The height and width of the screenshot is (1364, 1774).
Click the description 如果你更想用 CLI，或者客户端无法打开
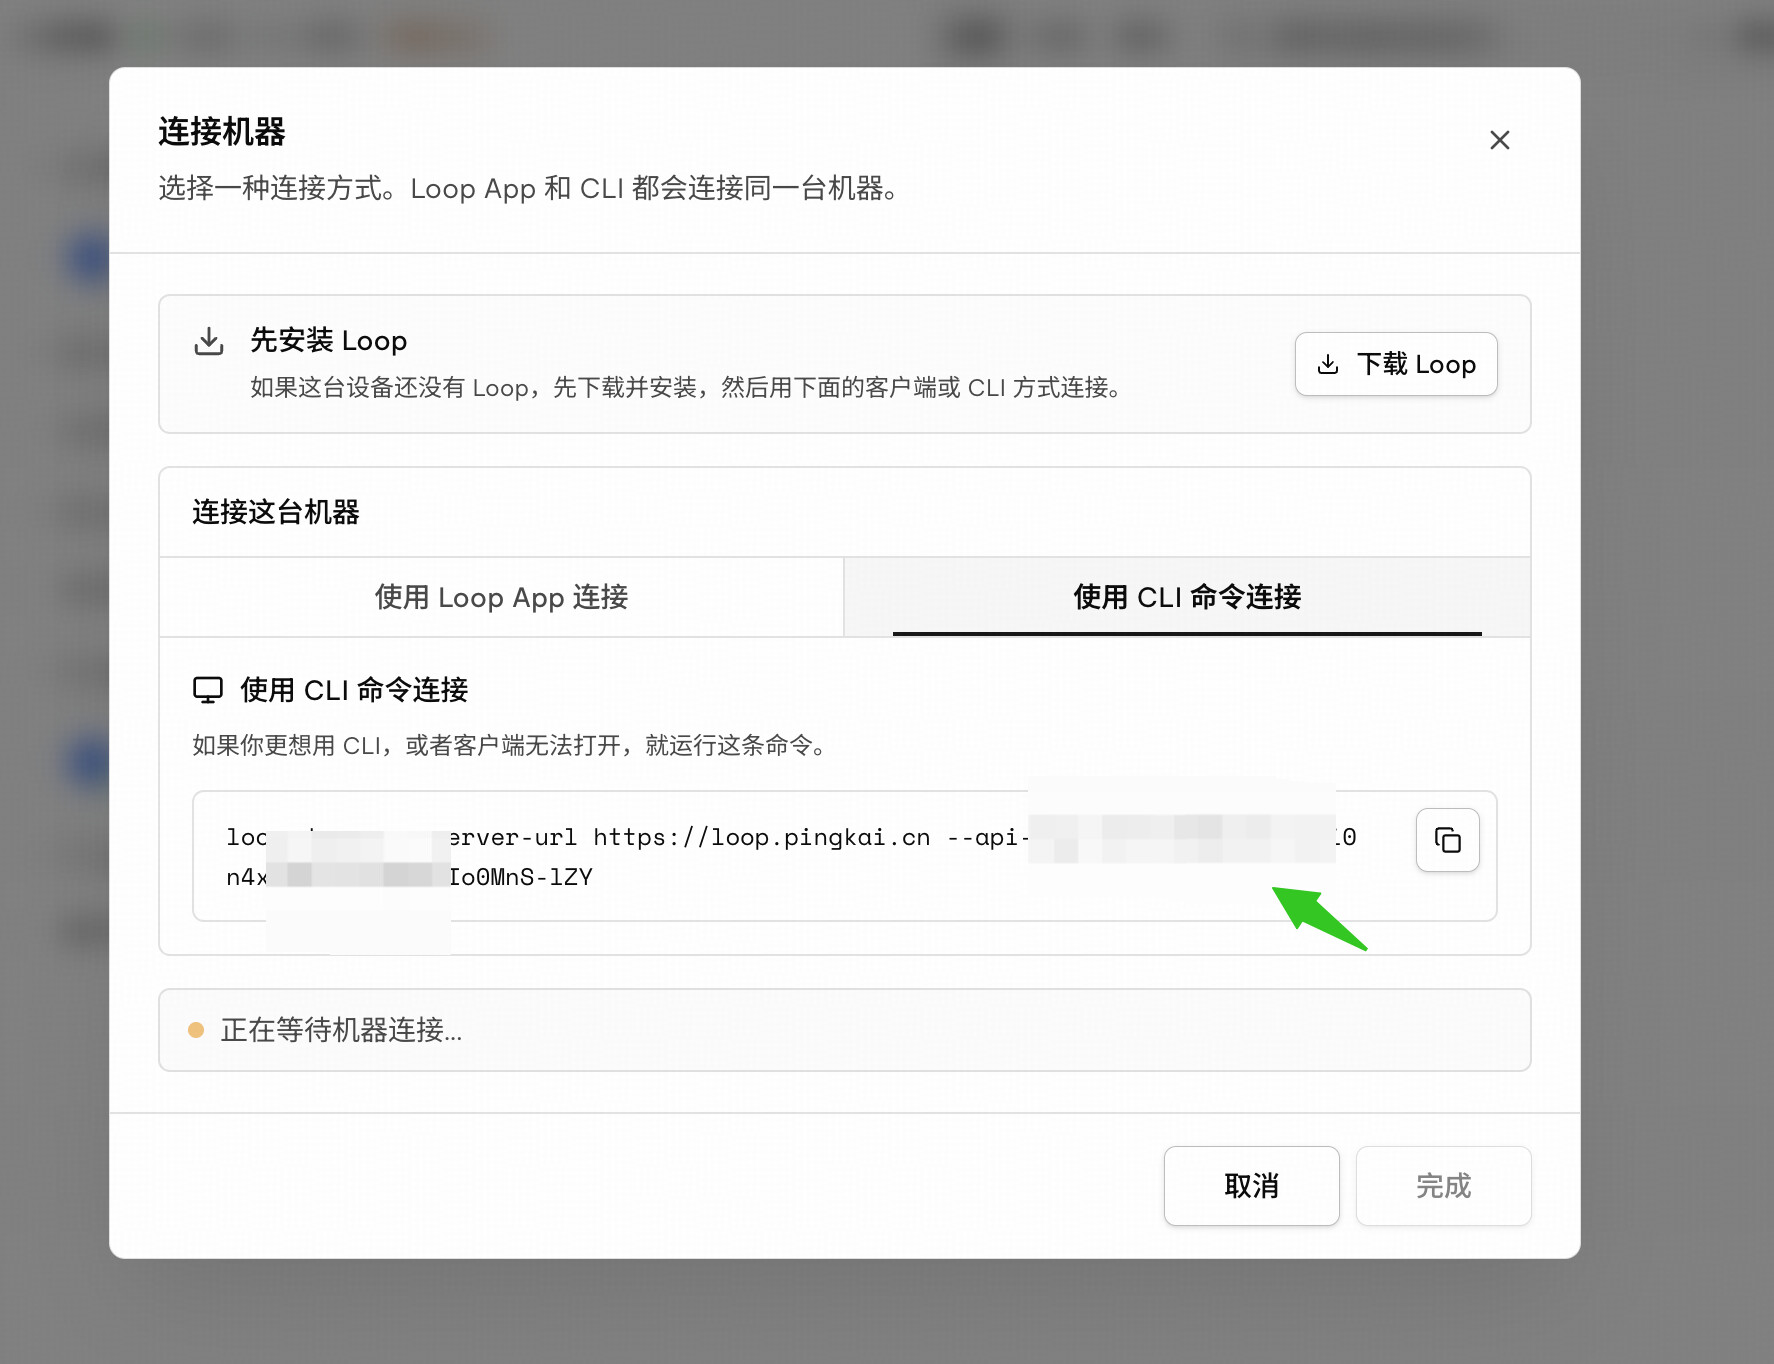click(510, 745)
